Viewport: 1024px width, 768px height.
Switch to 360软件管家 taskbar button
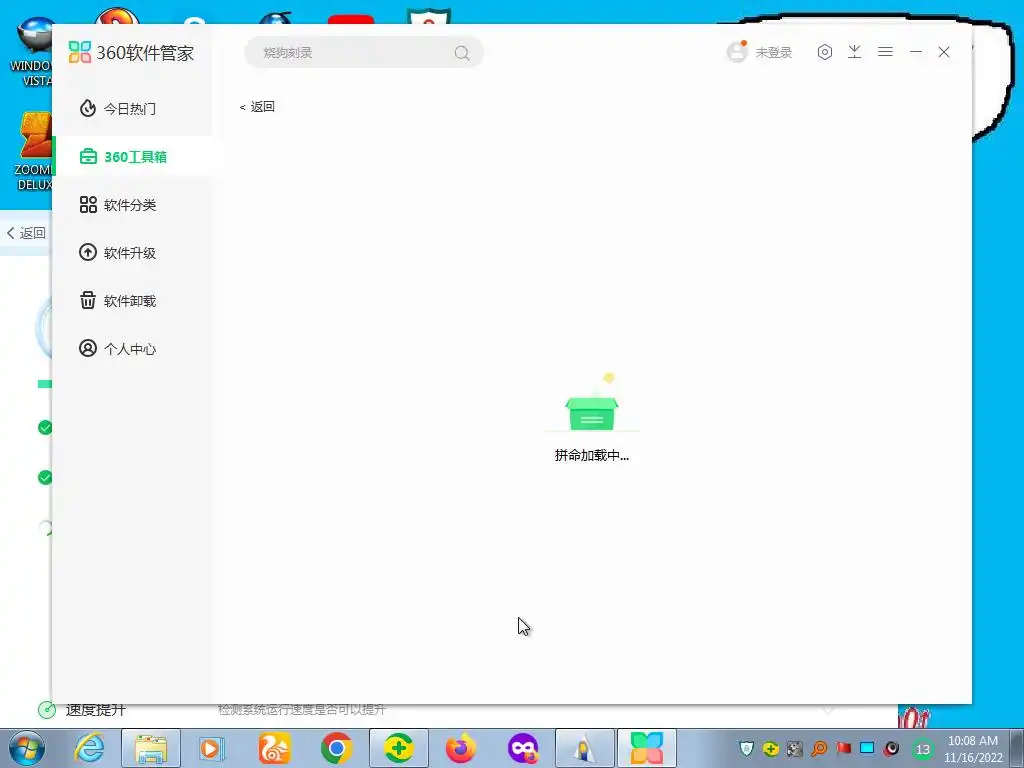coord(647,748)
